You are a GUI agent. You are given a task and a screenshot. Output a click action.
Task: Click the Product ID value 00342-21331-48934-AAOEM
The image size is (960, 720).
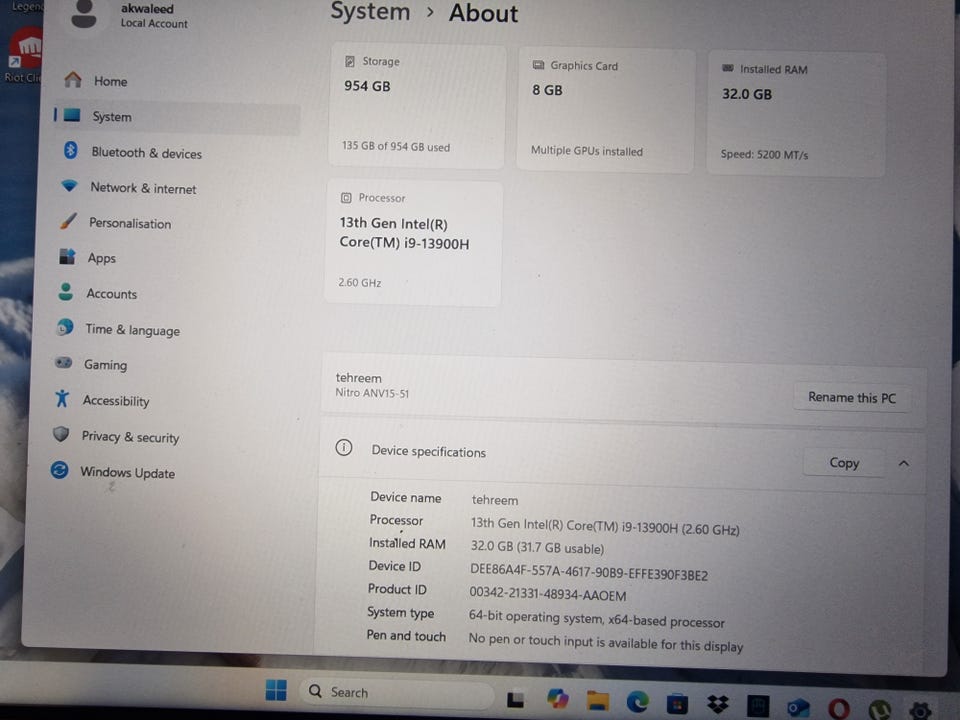[x=547, y=594]
